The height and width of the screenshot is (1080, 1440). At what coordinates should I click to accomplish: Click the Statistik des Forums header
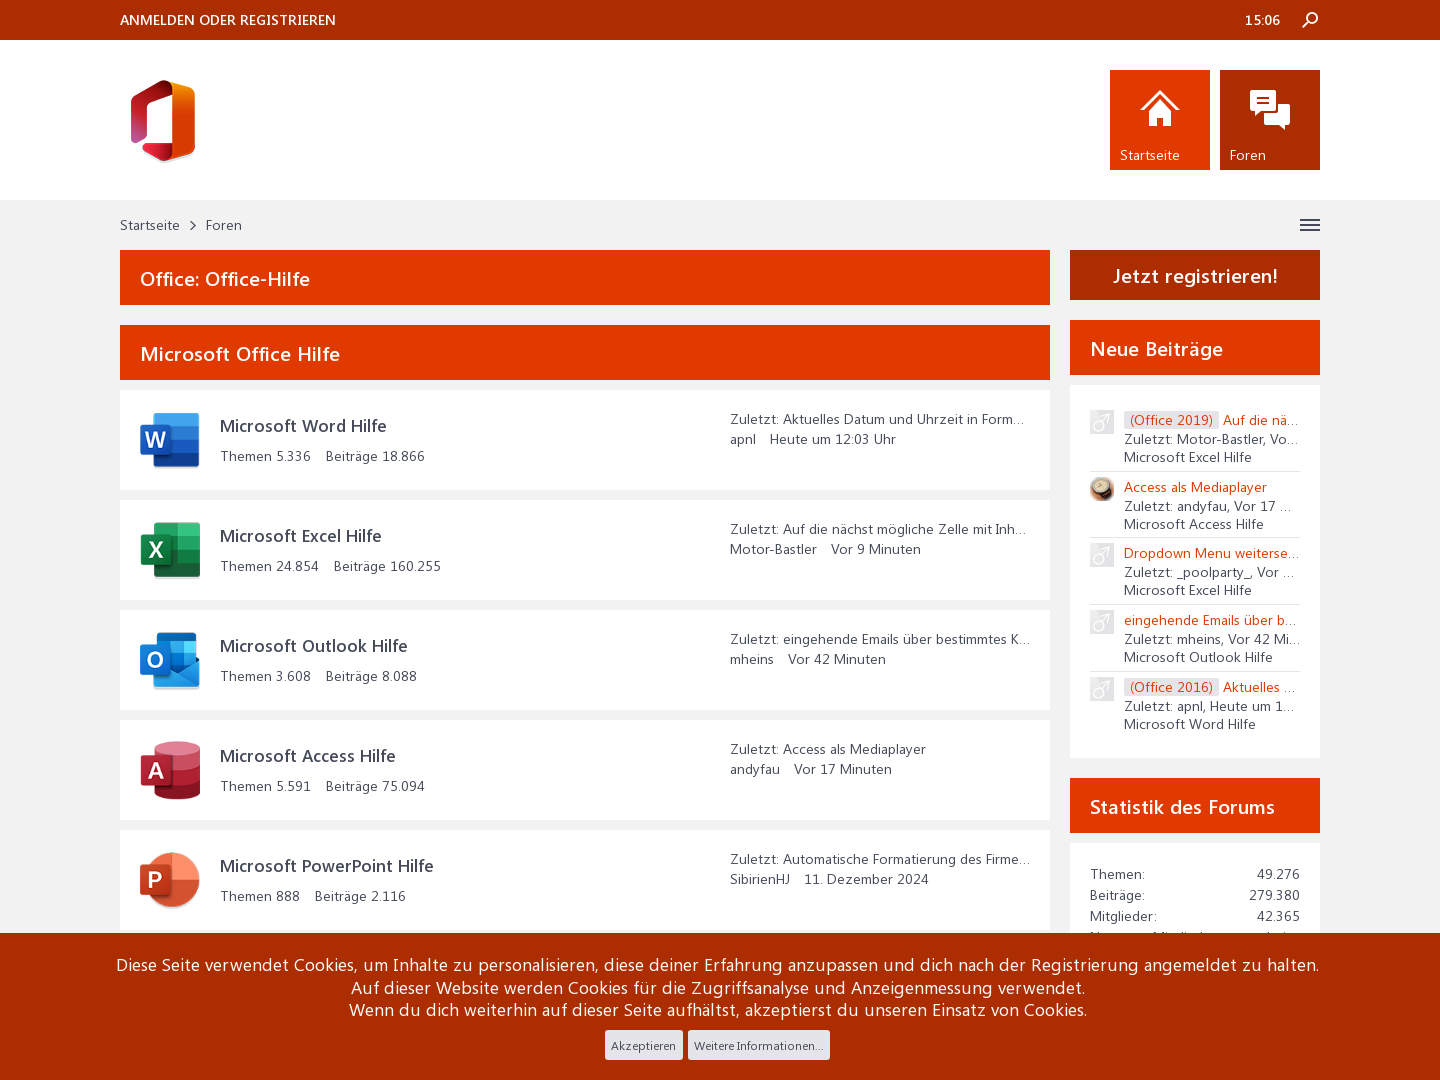tap(1195, 806)
